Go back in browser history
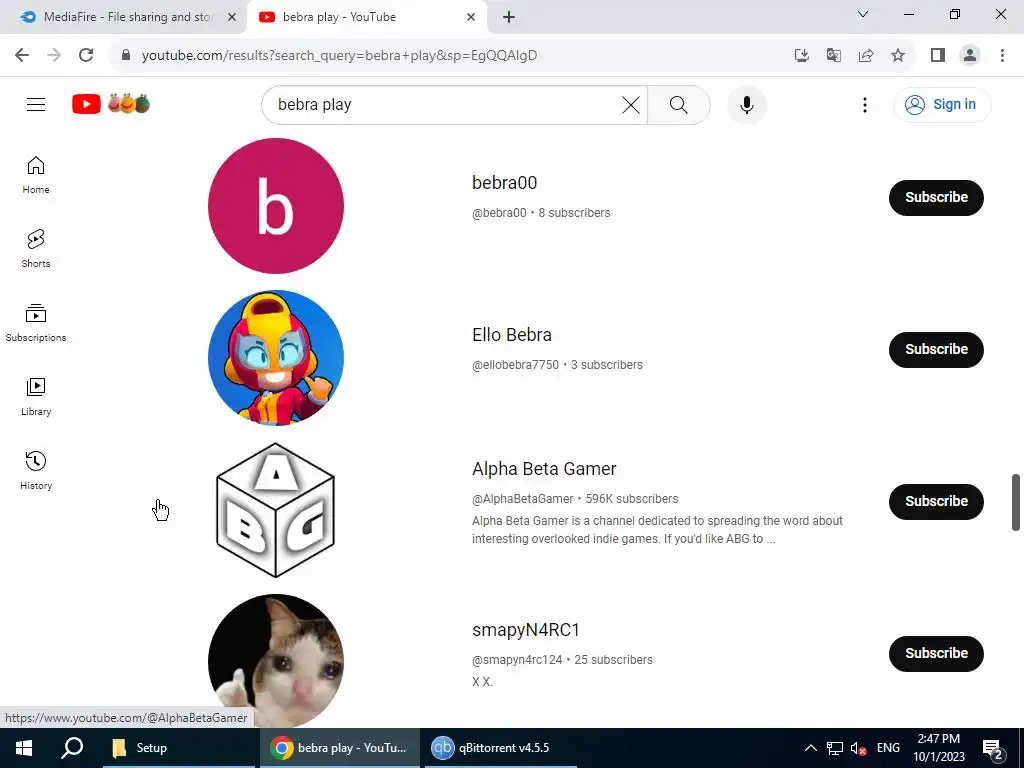 22,55
